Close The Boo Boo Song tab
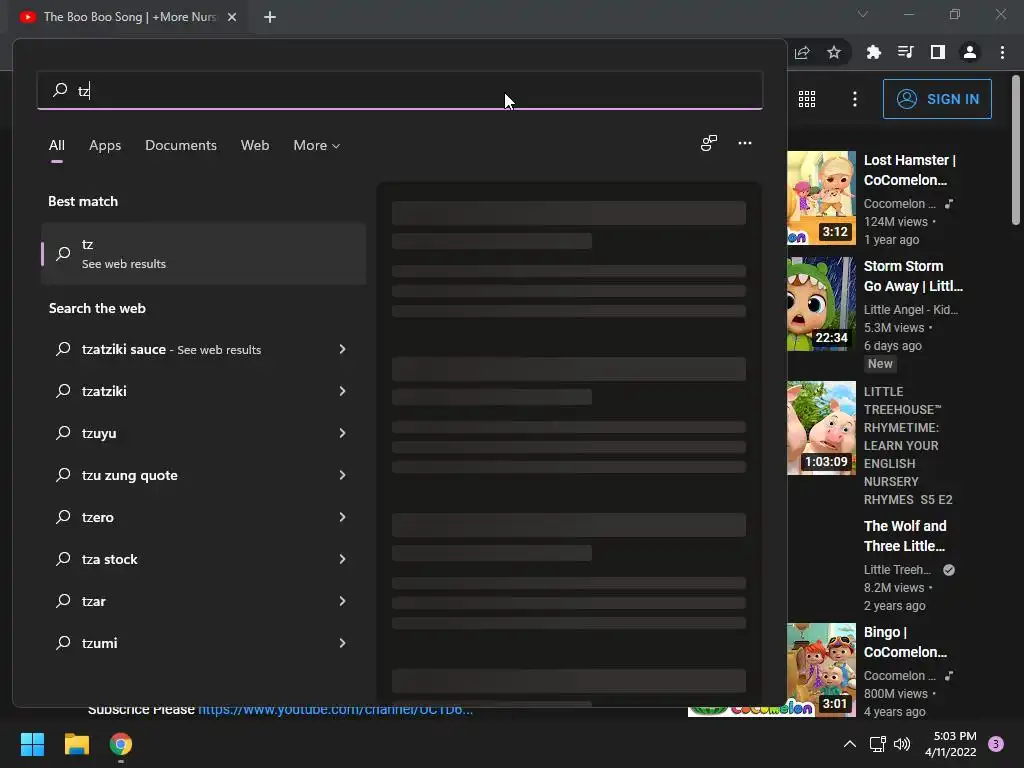The height and width of the screenshot is (768, 1024). [x=232, y=17]
